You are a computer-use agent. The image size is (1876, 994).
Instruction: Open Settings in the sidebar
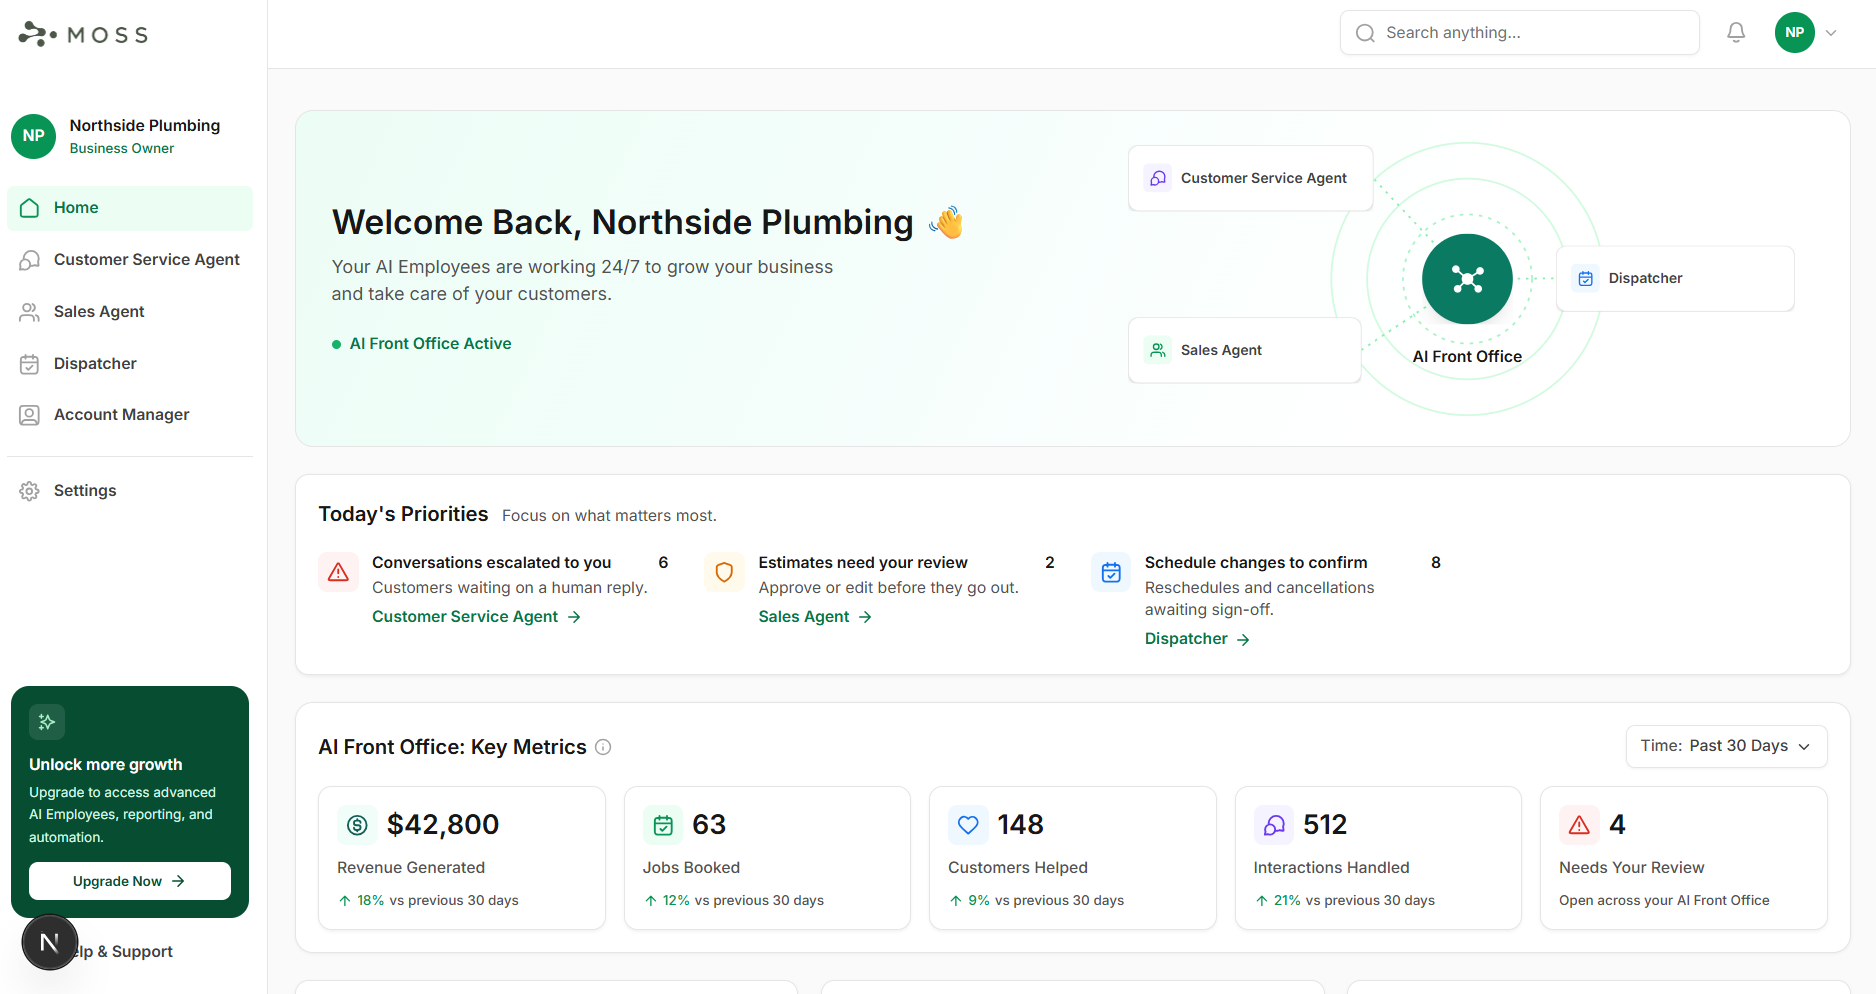pyautogui.click(x=130, y=491)
